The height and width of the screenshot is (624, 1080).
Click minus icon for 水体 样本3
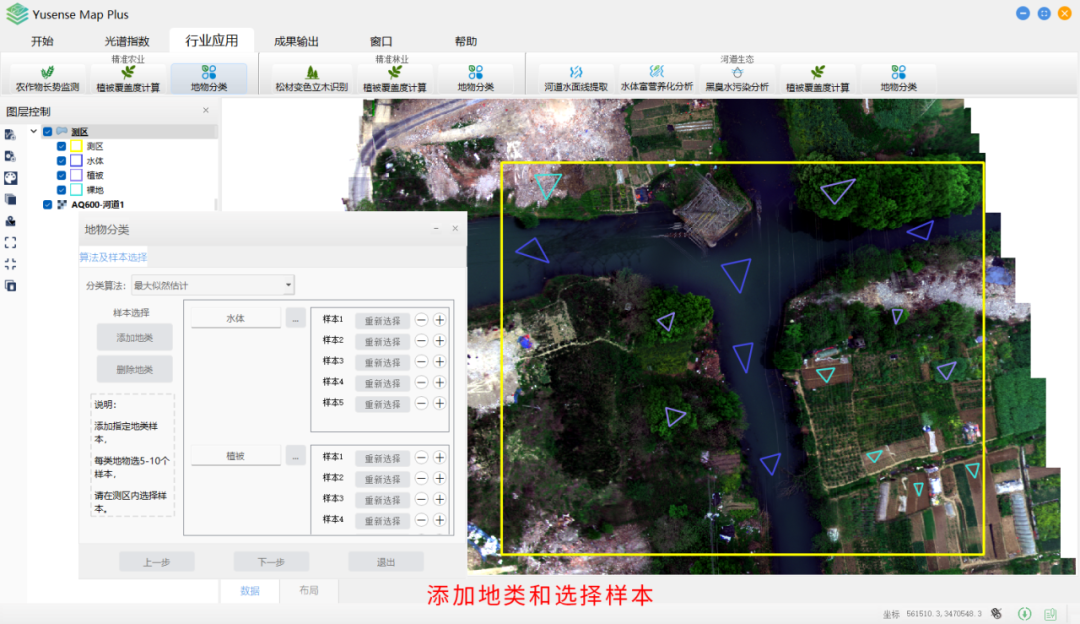pos(422,362)
